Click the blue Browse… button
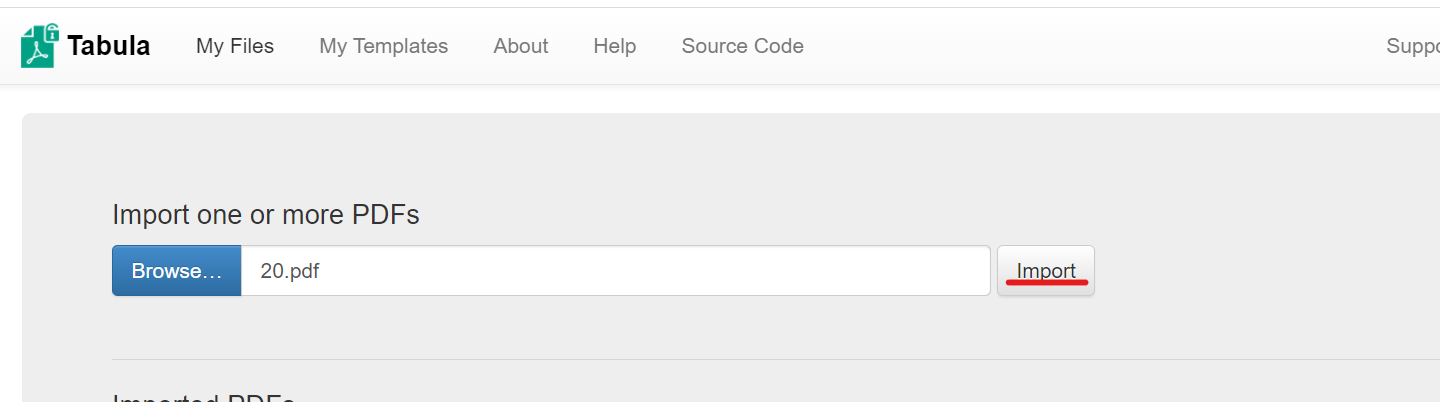 tap(177, 271)
